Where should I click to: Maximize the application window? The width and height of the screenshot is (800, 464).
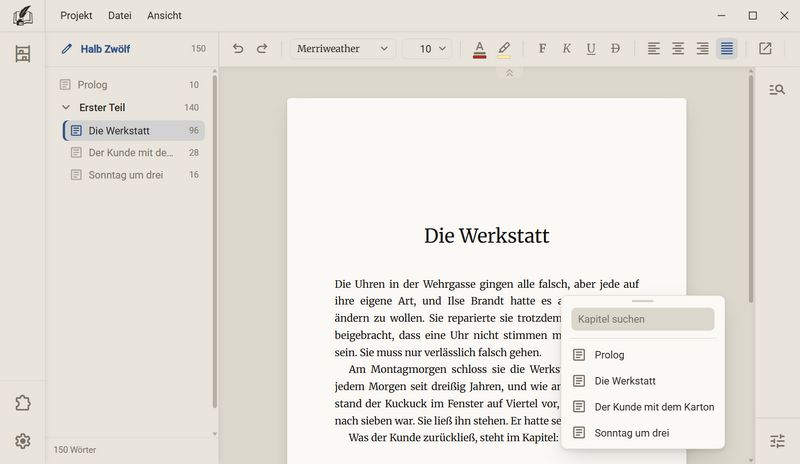[753, 16]
